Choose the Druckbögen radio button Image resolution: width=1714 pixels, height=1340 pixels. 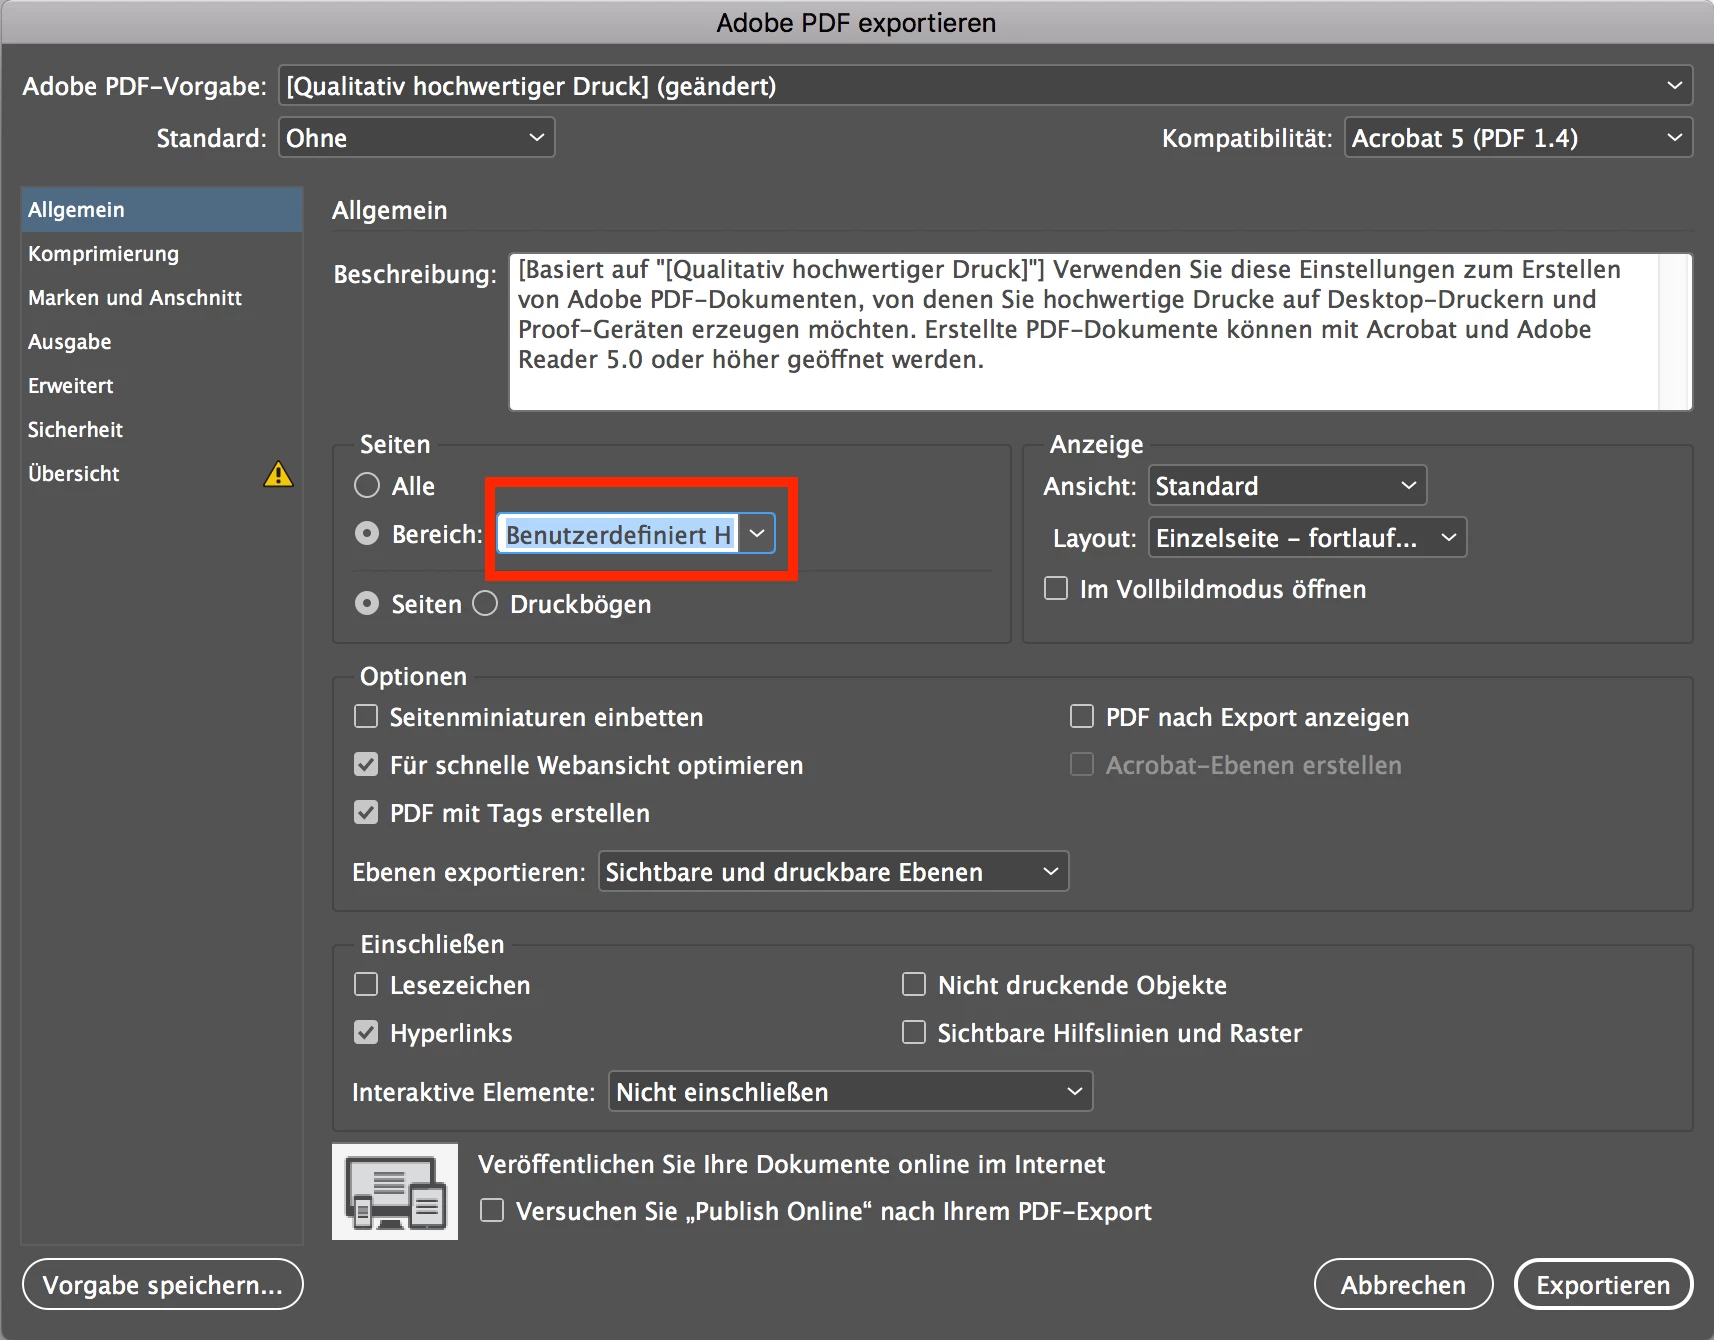pos(485,604)
